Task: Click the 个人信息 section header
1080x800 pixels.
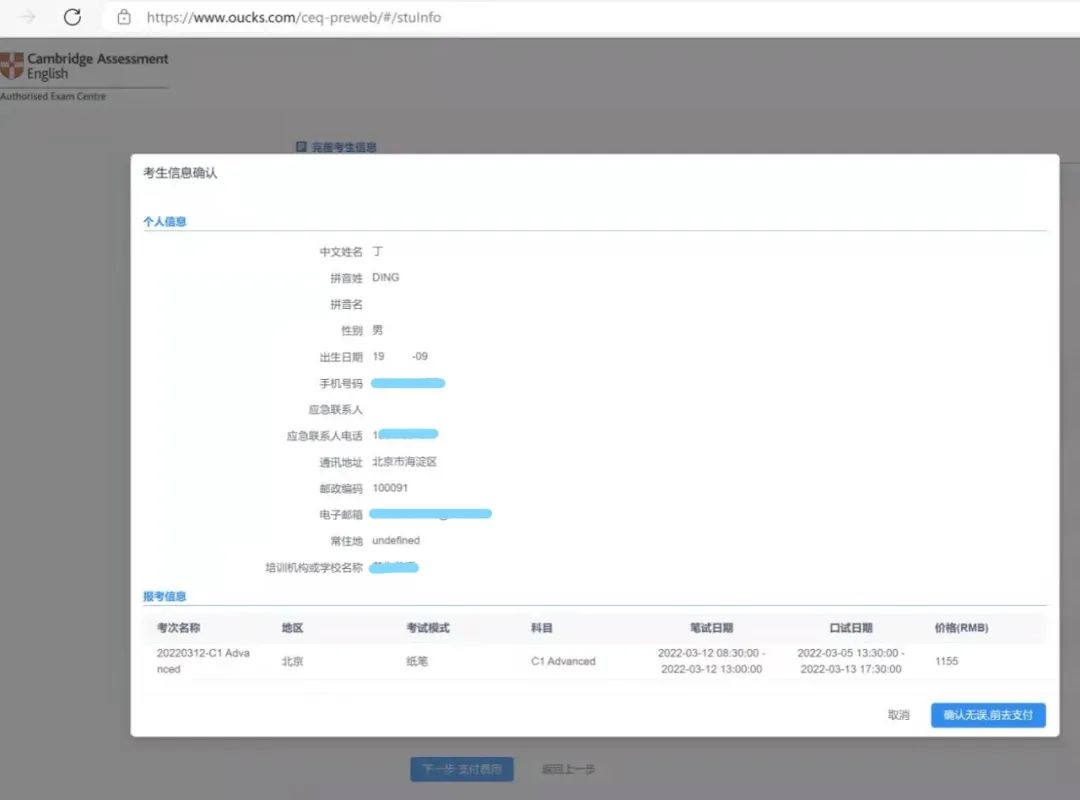Action: (x=165, y=221)
